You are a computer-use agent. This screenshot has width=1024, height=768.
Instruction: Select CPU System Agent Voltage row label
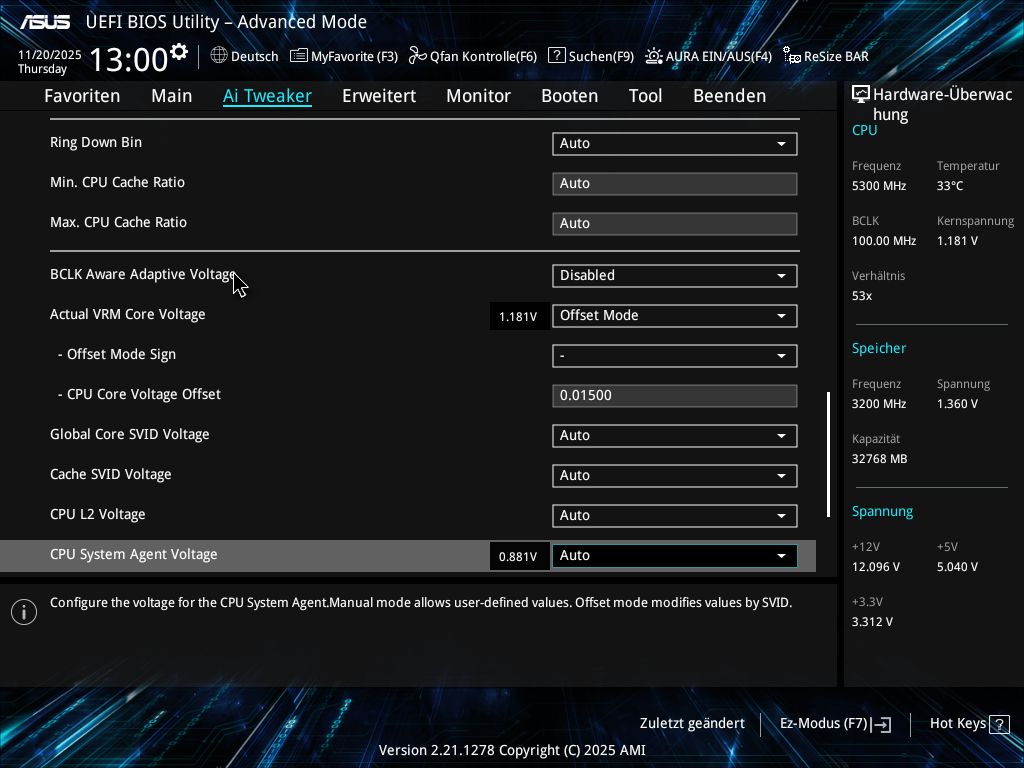click(x=134, y=554)
